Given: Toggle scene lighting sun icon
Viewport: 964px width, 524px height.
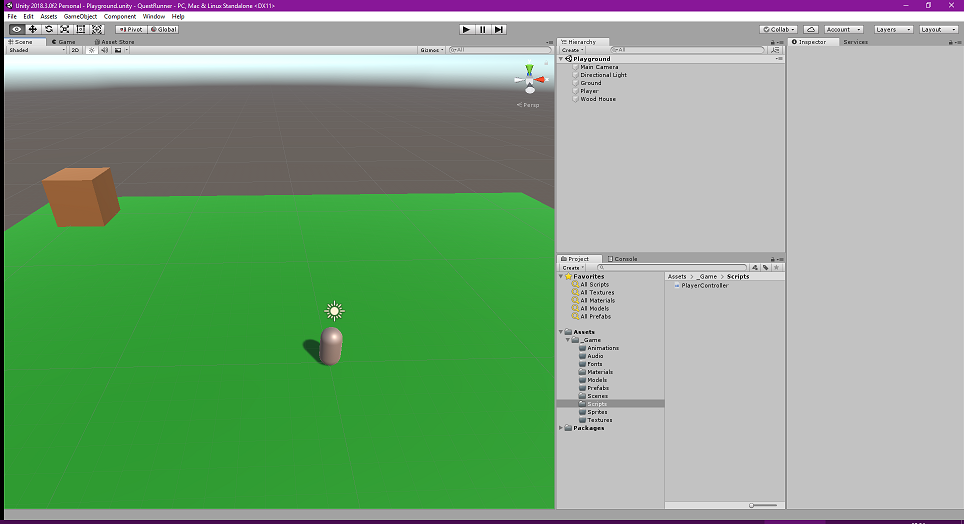Looking at the screenshot, I should pos(91,50).
